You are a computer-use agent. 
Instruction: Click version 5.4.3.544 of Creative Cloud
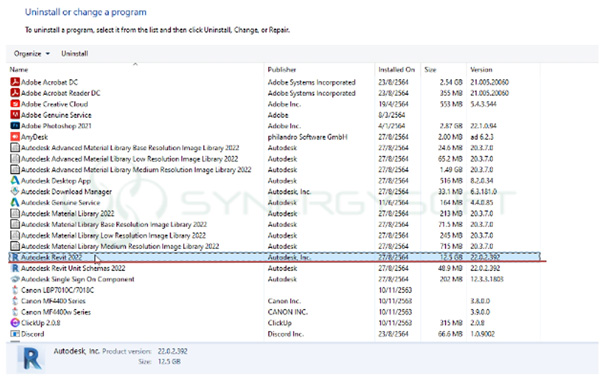coord(483,104)
